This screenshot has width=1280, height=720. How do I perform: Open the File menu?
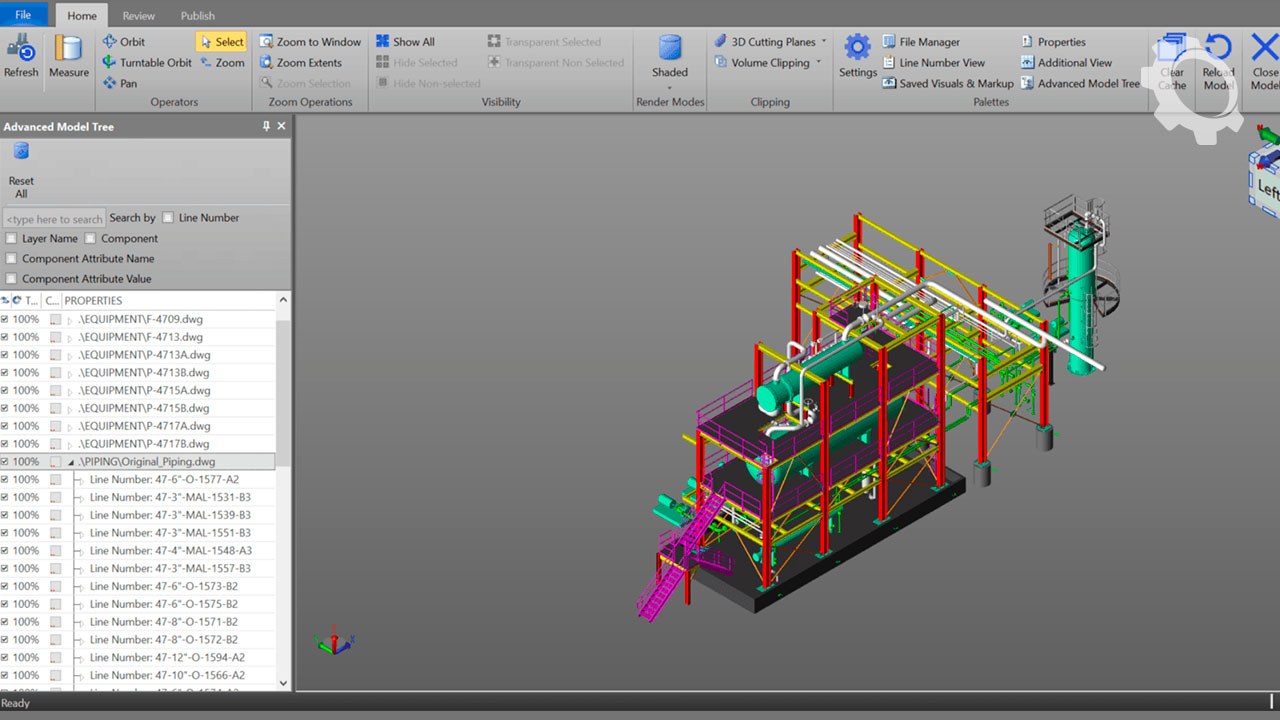pyautogui.click(x=23, y=16)
